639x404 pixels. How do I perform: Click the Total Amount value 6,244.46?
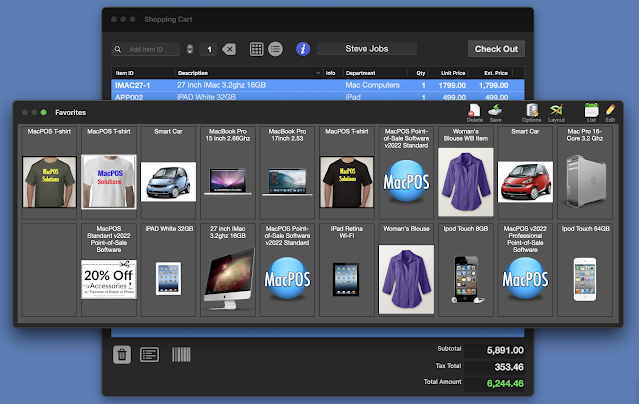[505, 383]
